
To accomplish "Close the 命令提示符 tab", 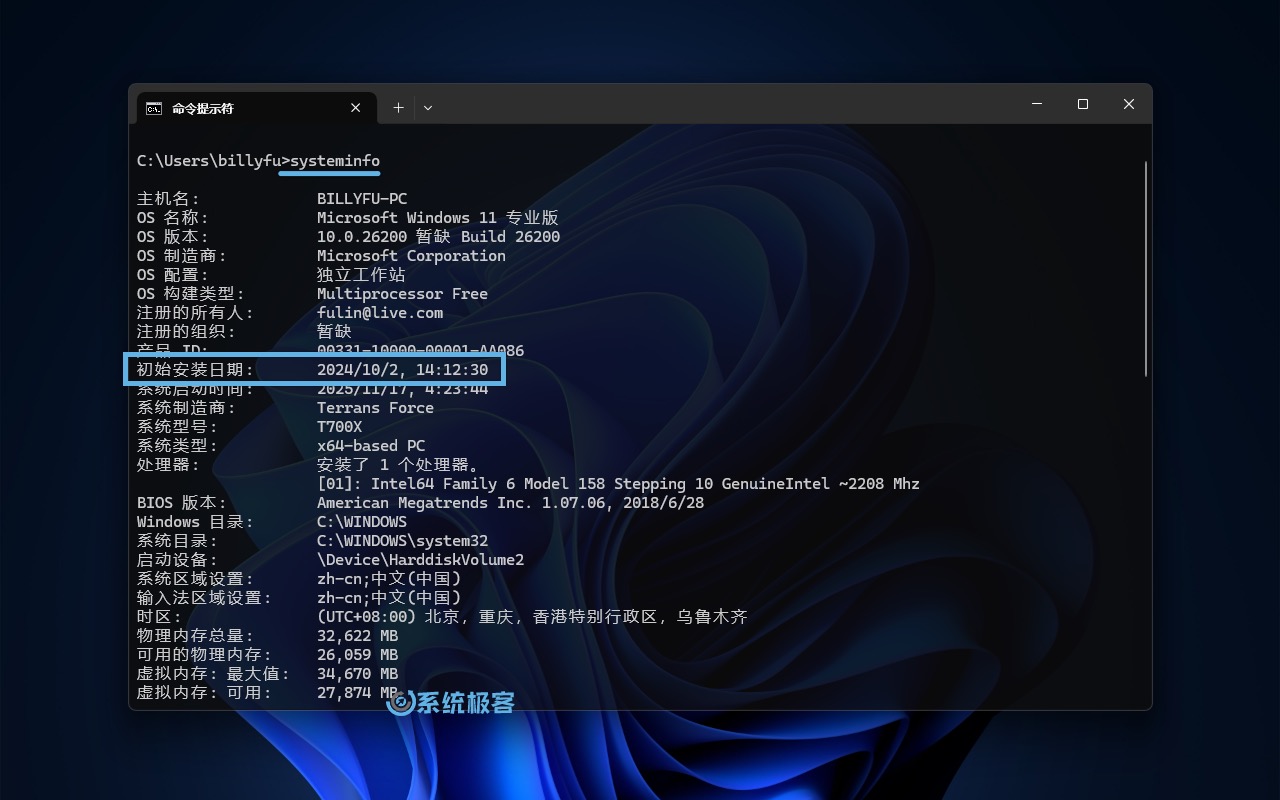I will click(x=355, y=107).
